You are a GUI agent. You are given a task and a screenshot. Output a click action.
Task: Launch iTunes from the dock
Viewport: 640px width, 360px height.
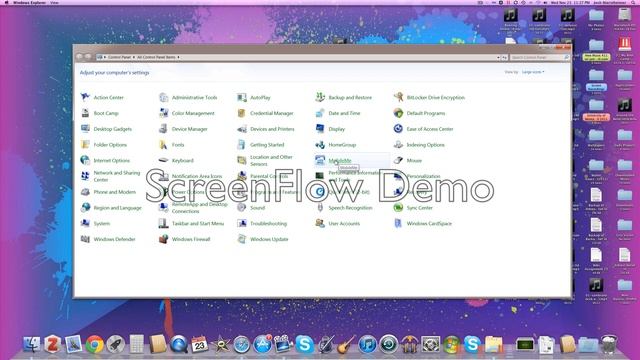(x=367, y=344)
